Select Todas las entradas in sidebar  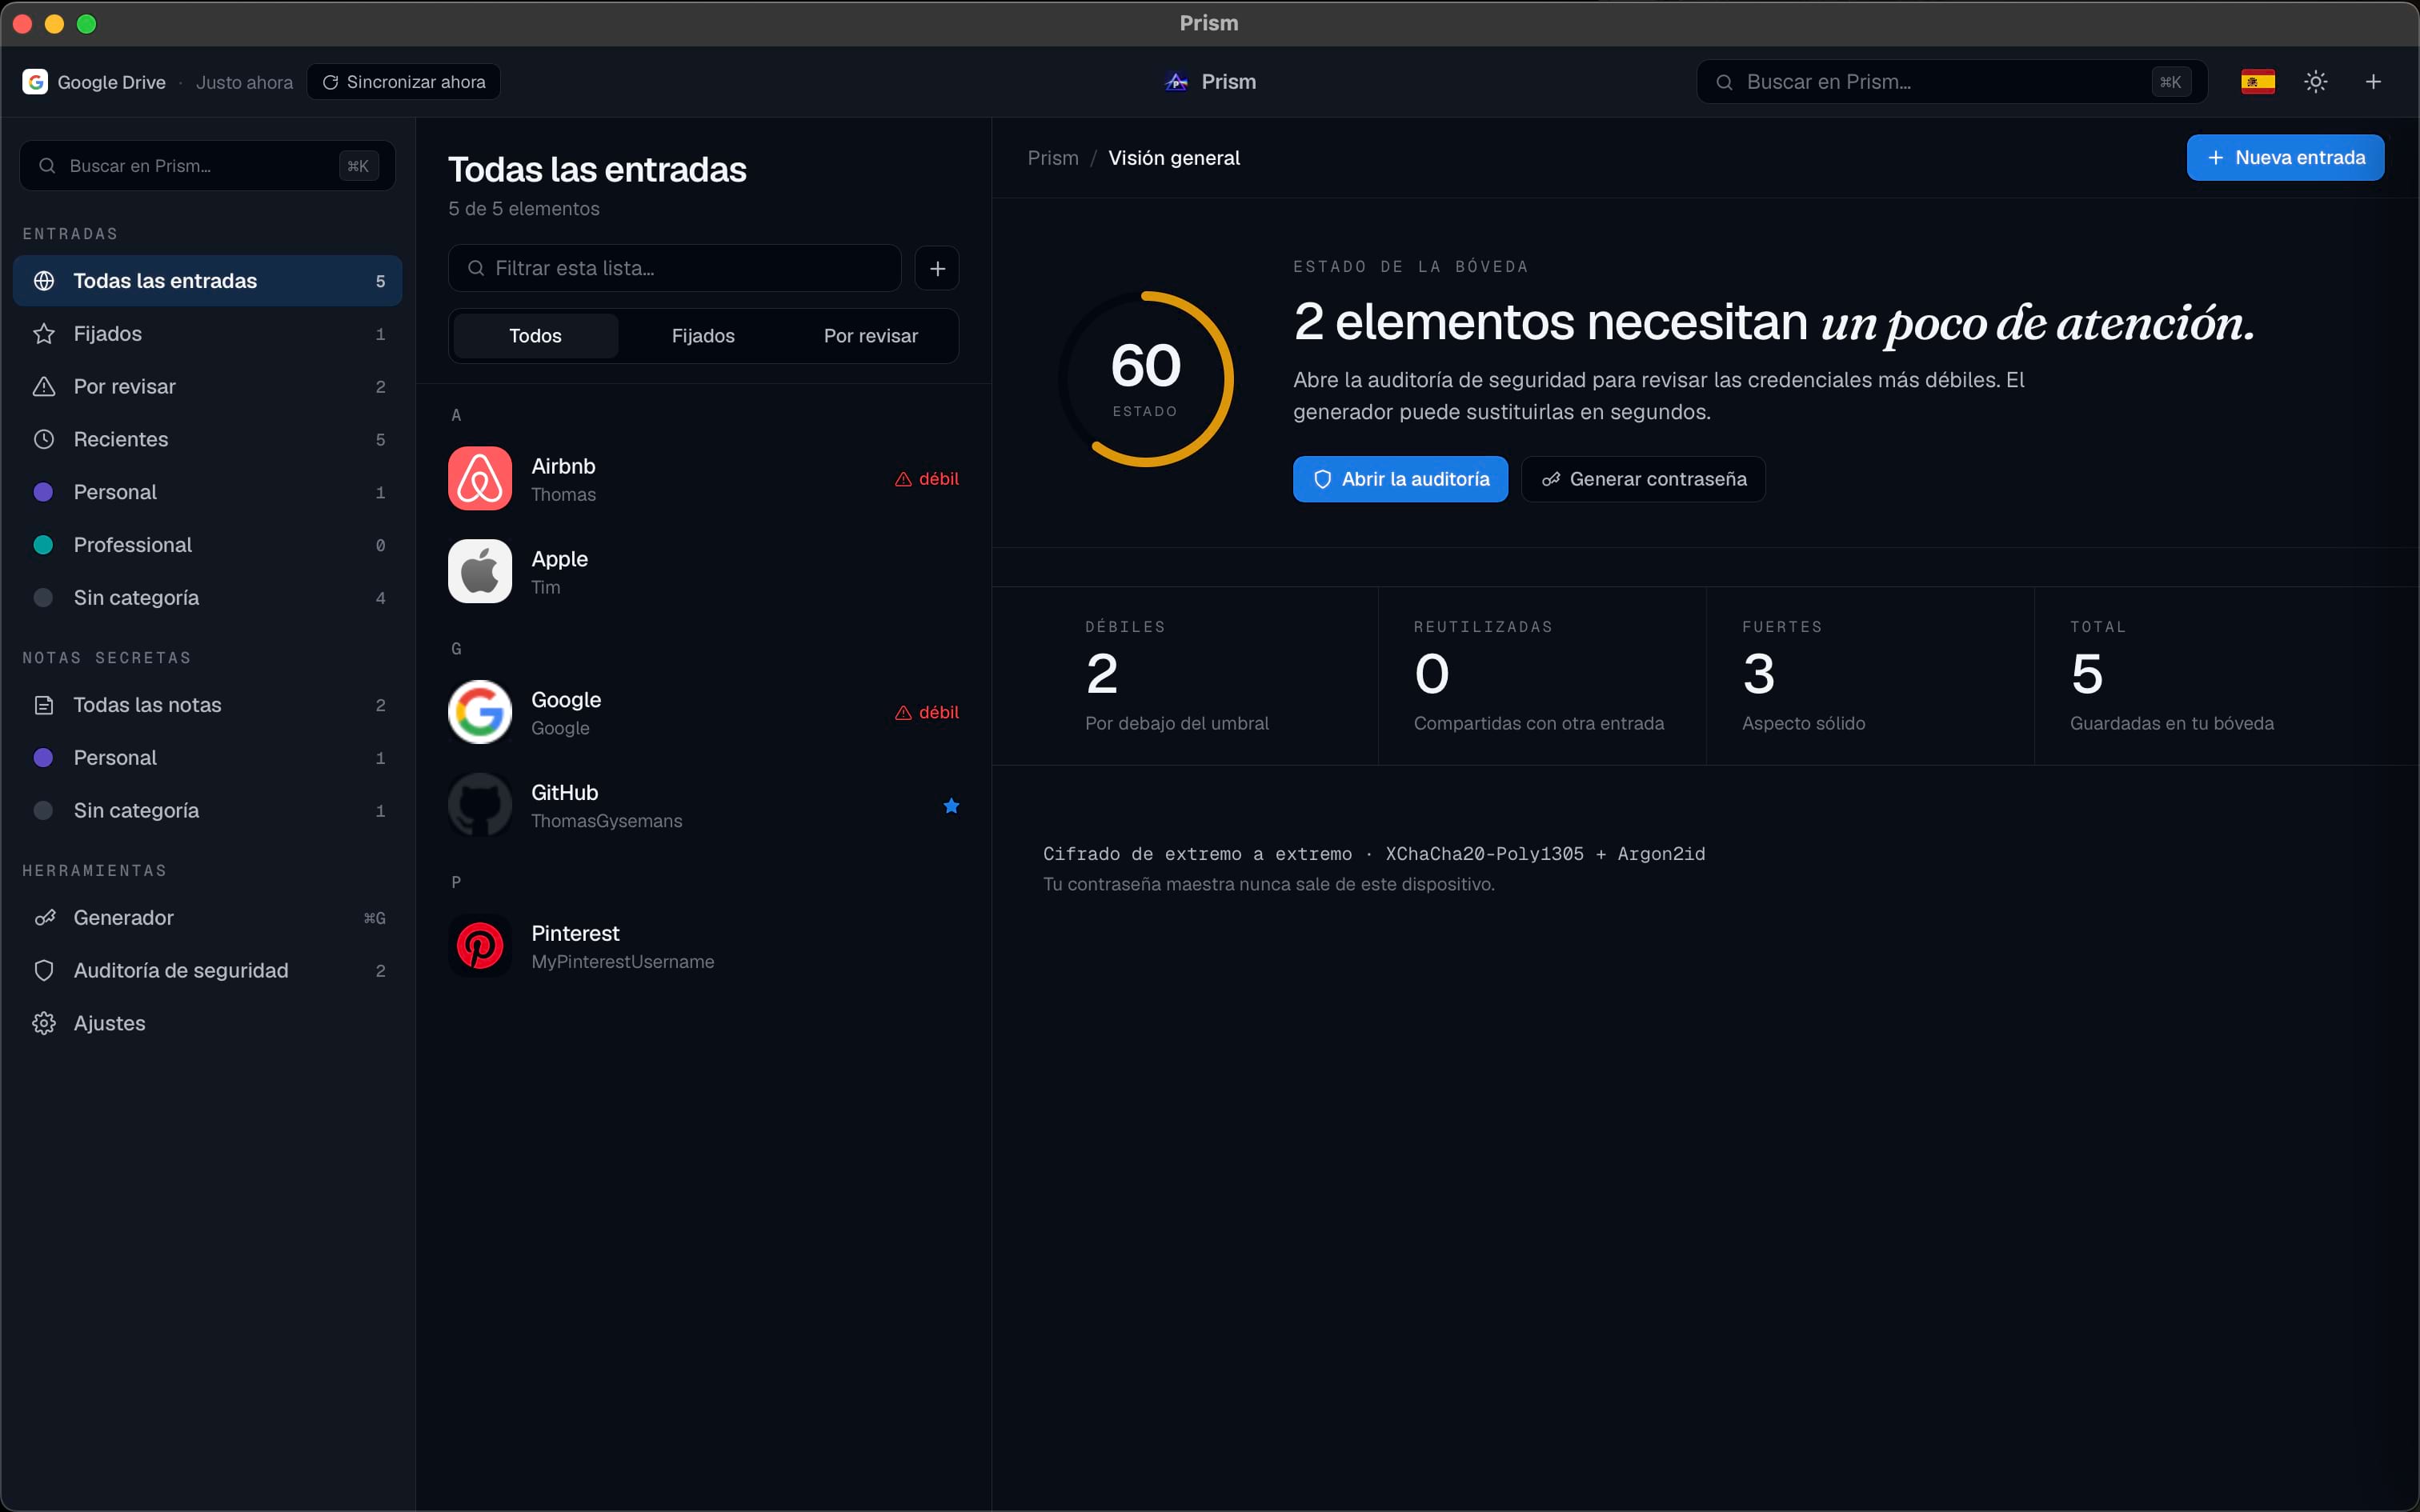coord(207,281)
